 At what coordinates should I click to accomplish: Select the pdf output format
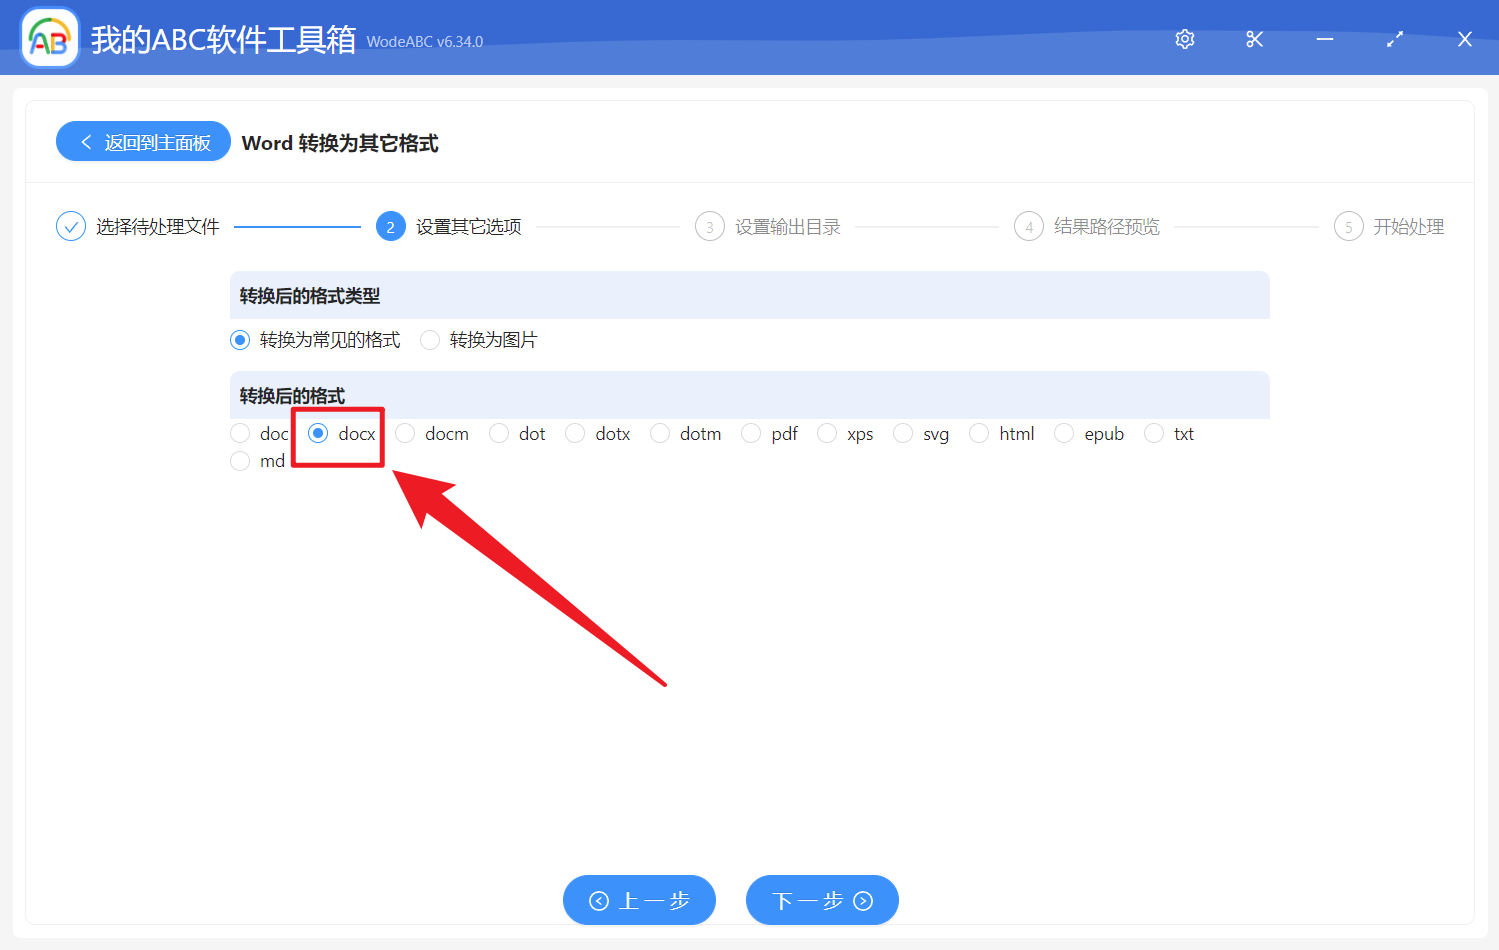click(751, 433)
